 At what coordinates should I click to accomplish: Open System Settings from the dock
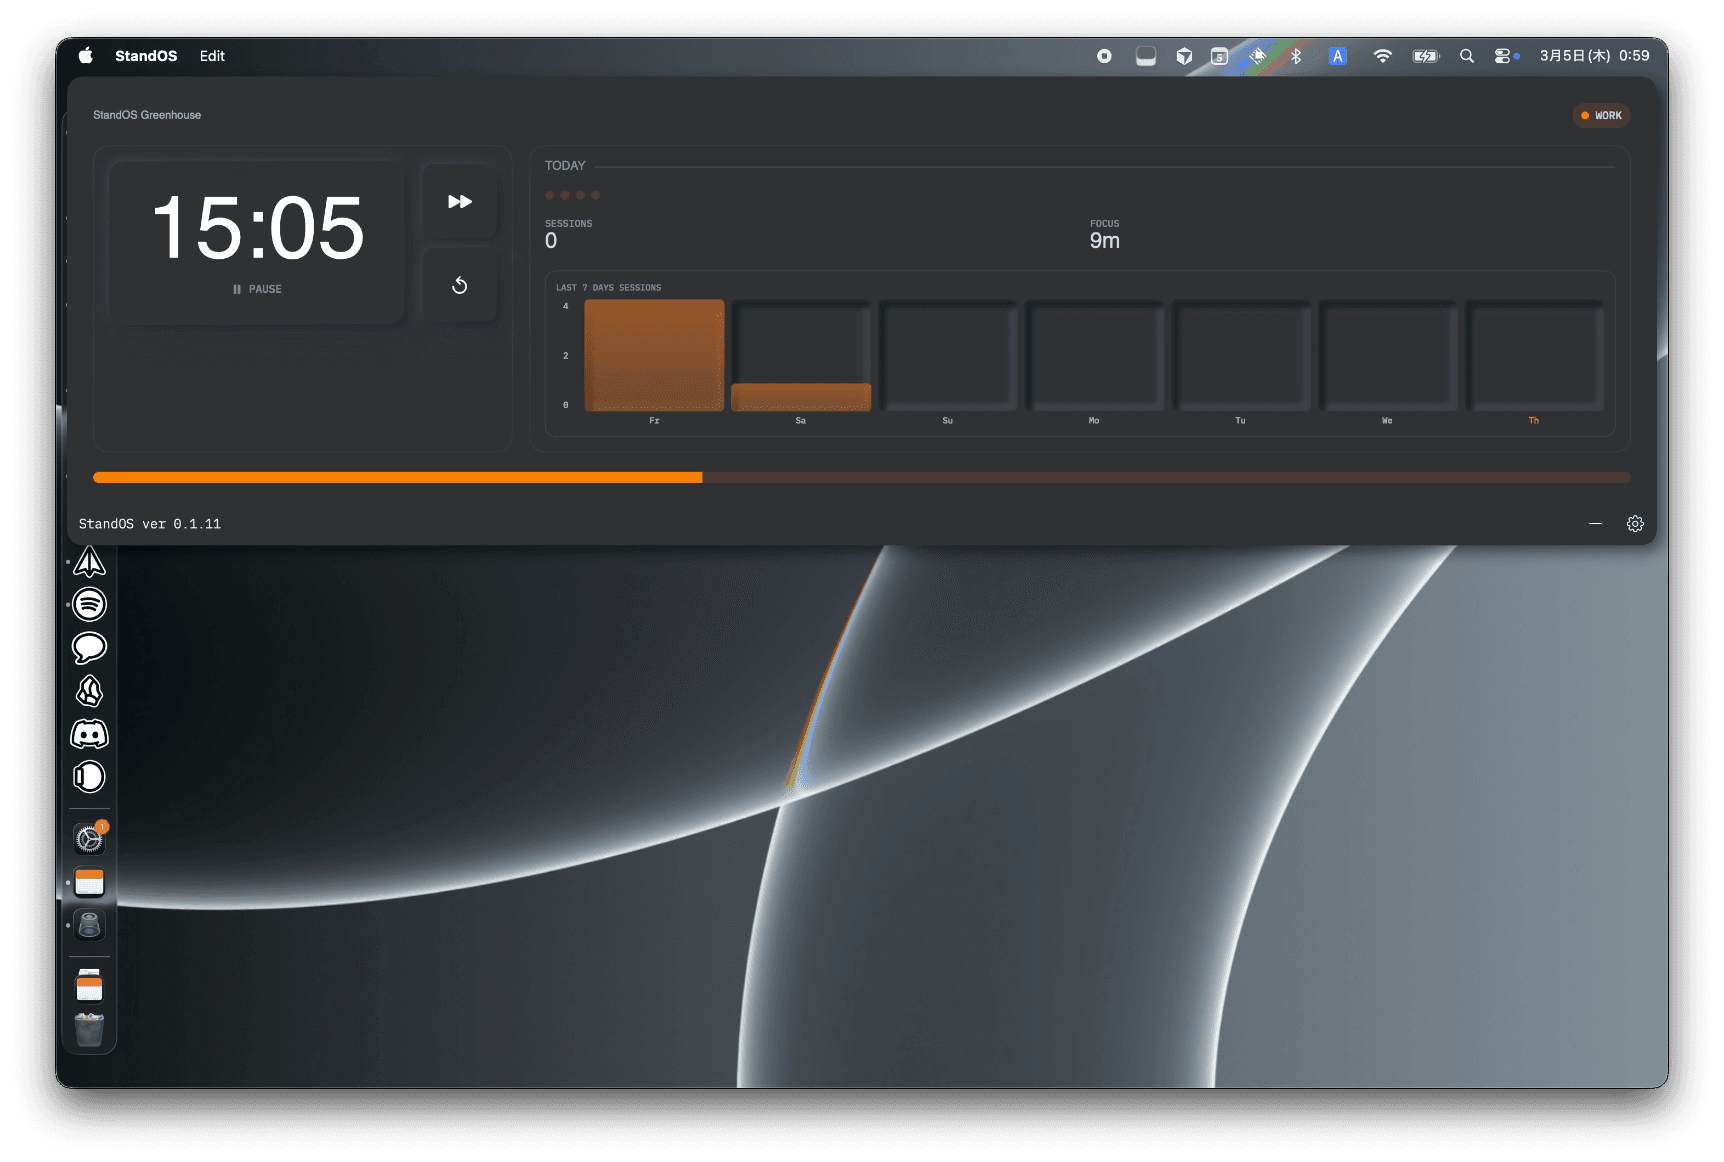tap(90, 839)
